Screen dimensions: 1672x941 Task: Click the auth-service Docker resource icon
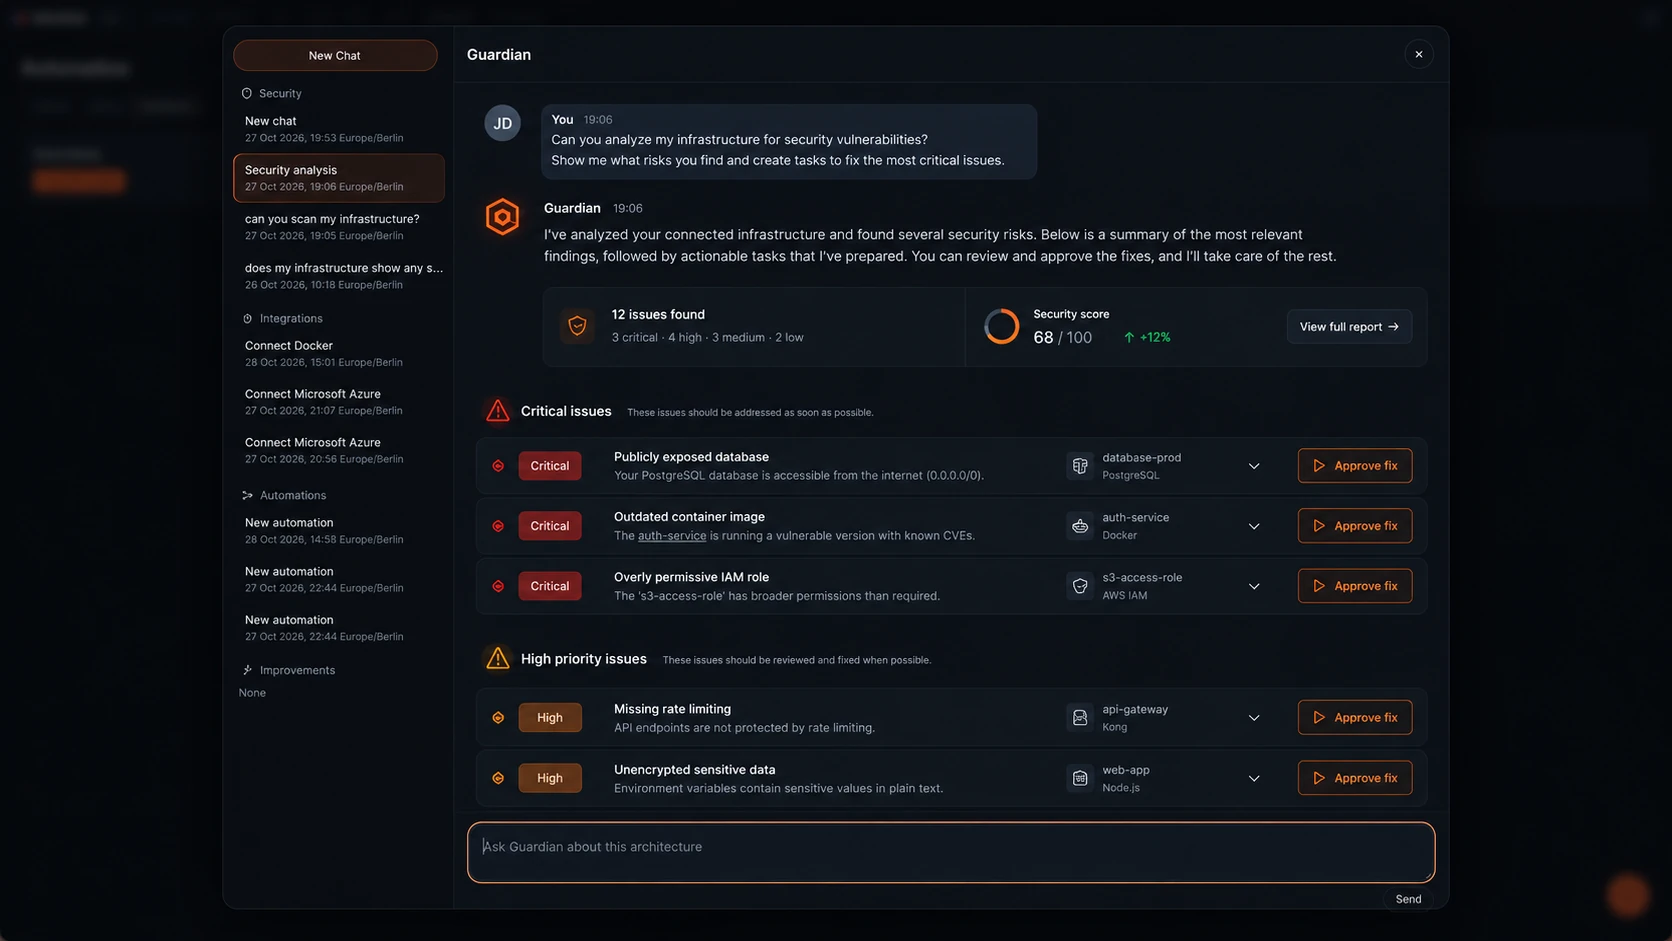coord(1080,526)
